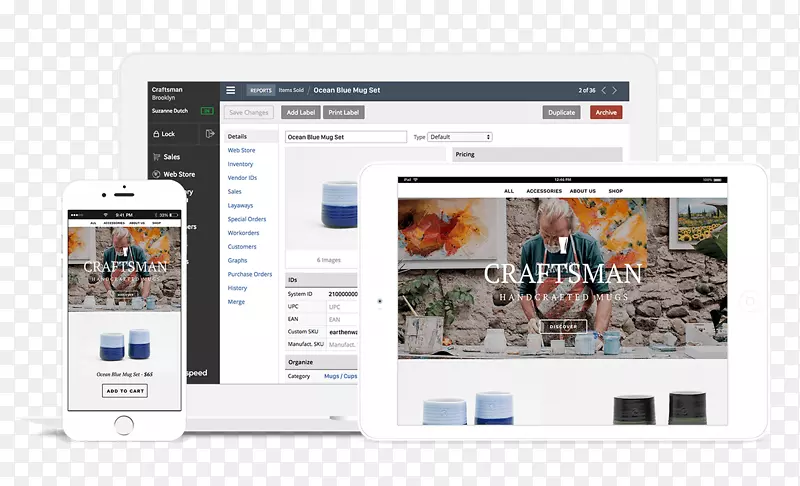The width and height of the screenshot is (800, 486).
Task: Click the EAN input field
Action: click(x=342, y=320)
